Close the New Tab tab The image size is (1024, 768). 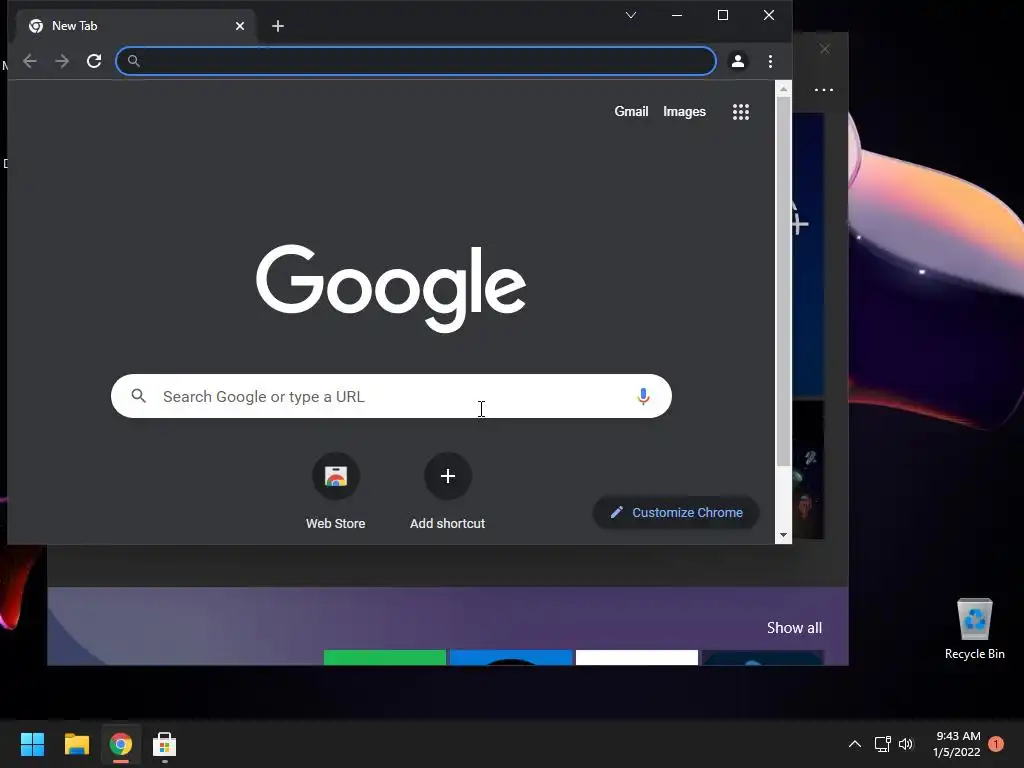pos(240,26)
